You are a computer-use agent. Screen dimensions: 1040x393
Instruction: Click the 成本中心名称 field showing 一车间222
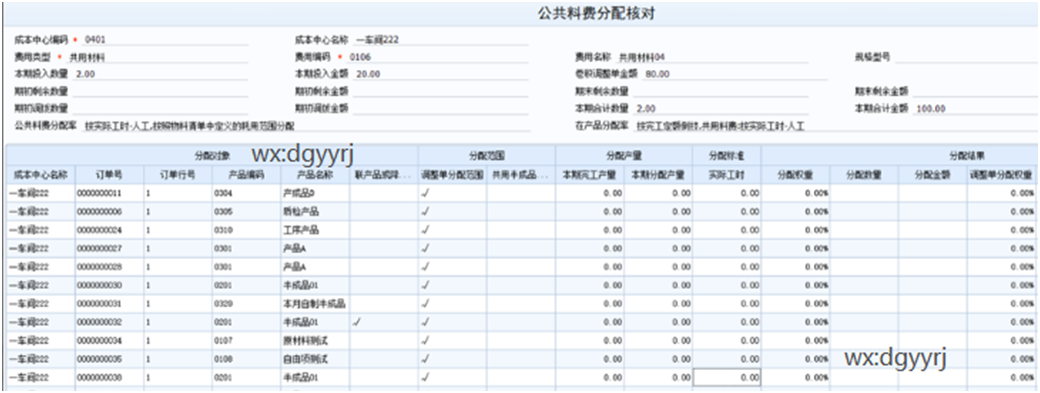(x=441, y=40)
